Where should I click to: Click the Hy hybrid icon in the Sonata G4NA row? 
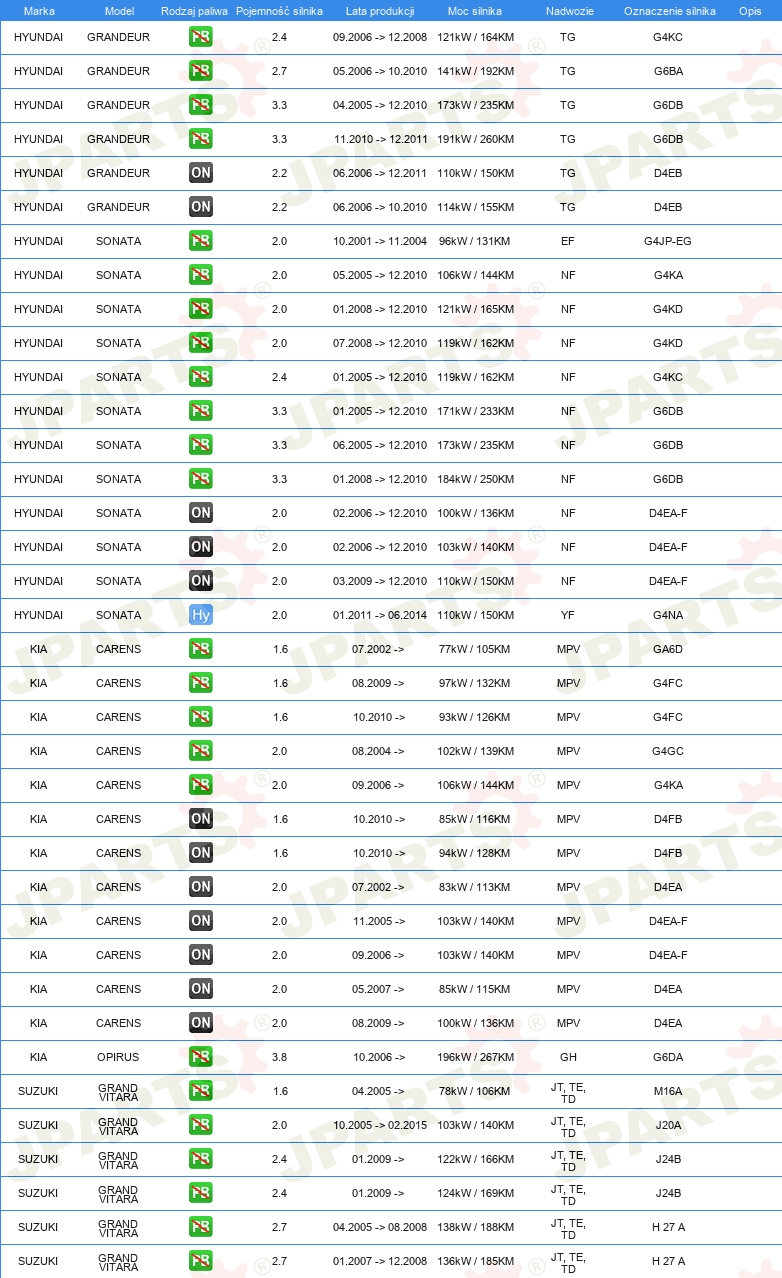(x=201, y=615)
